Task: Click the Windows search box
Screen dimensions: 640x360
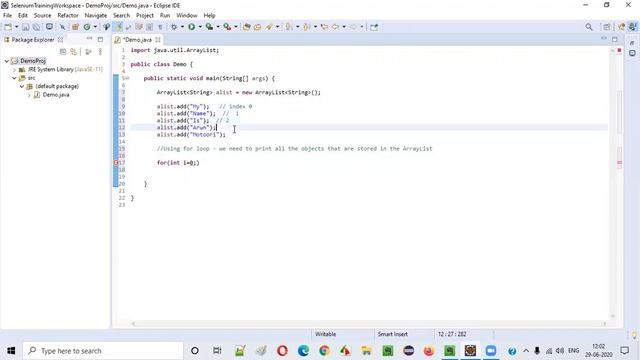Action: click(103, 351)
